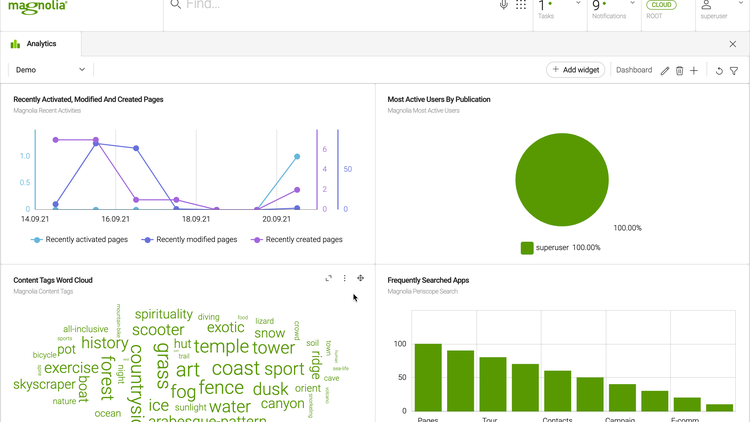The image size is (750, 422).
Task: Click the word 'coast' in cloud
Action: (x=236, y=368)
